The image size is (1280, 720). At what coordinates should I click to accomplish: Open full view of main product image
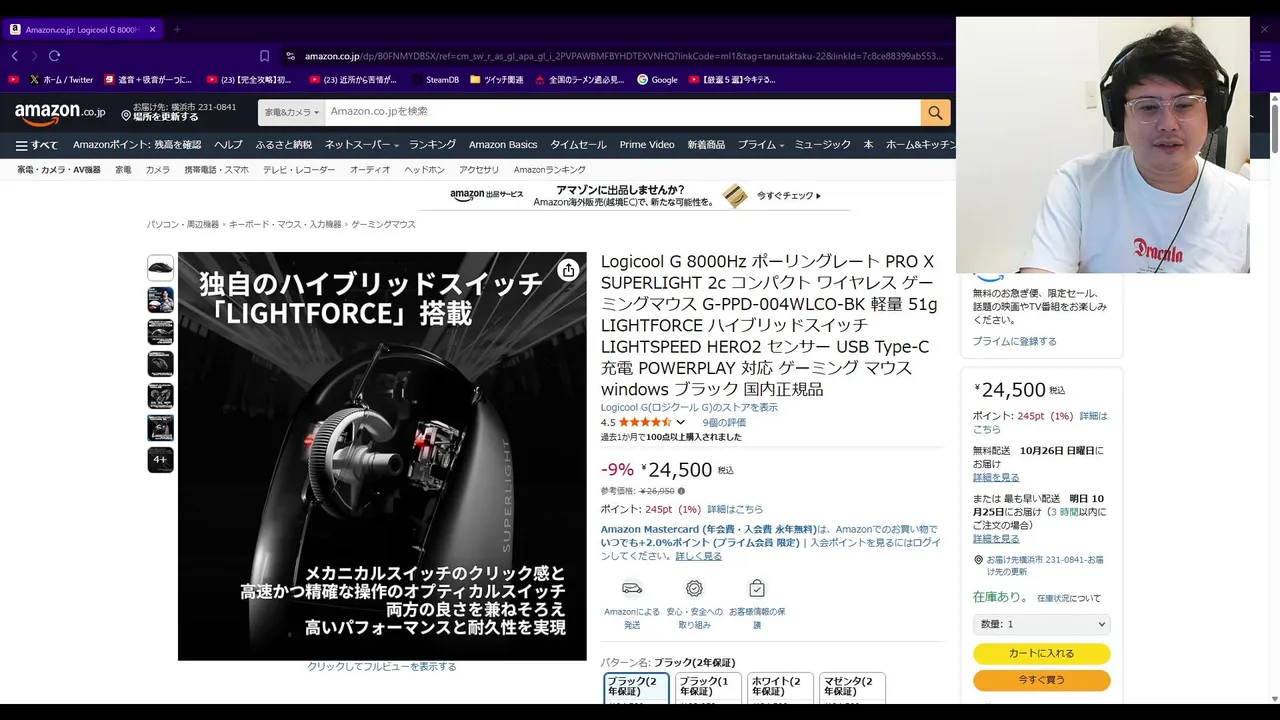pyautogui.click(x=382, y=456)
